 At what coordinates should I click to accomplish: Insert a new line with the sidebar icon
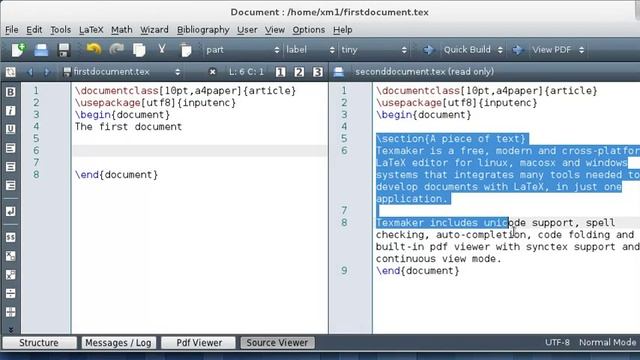[x=11, y=211]
